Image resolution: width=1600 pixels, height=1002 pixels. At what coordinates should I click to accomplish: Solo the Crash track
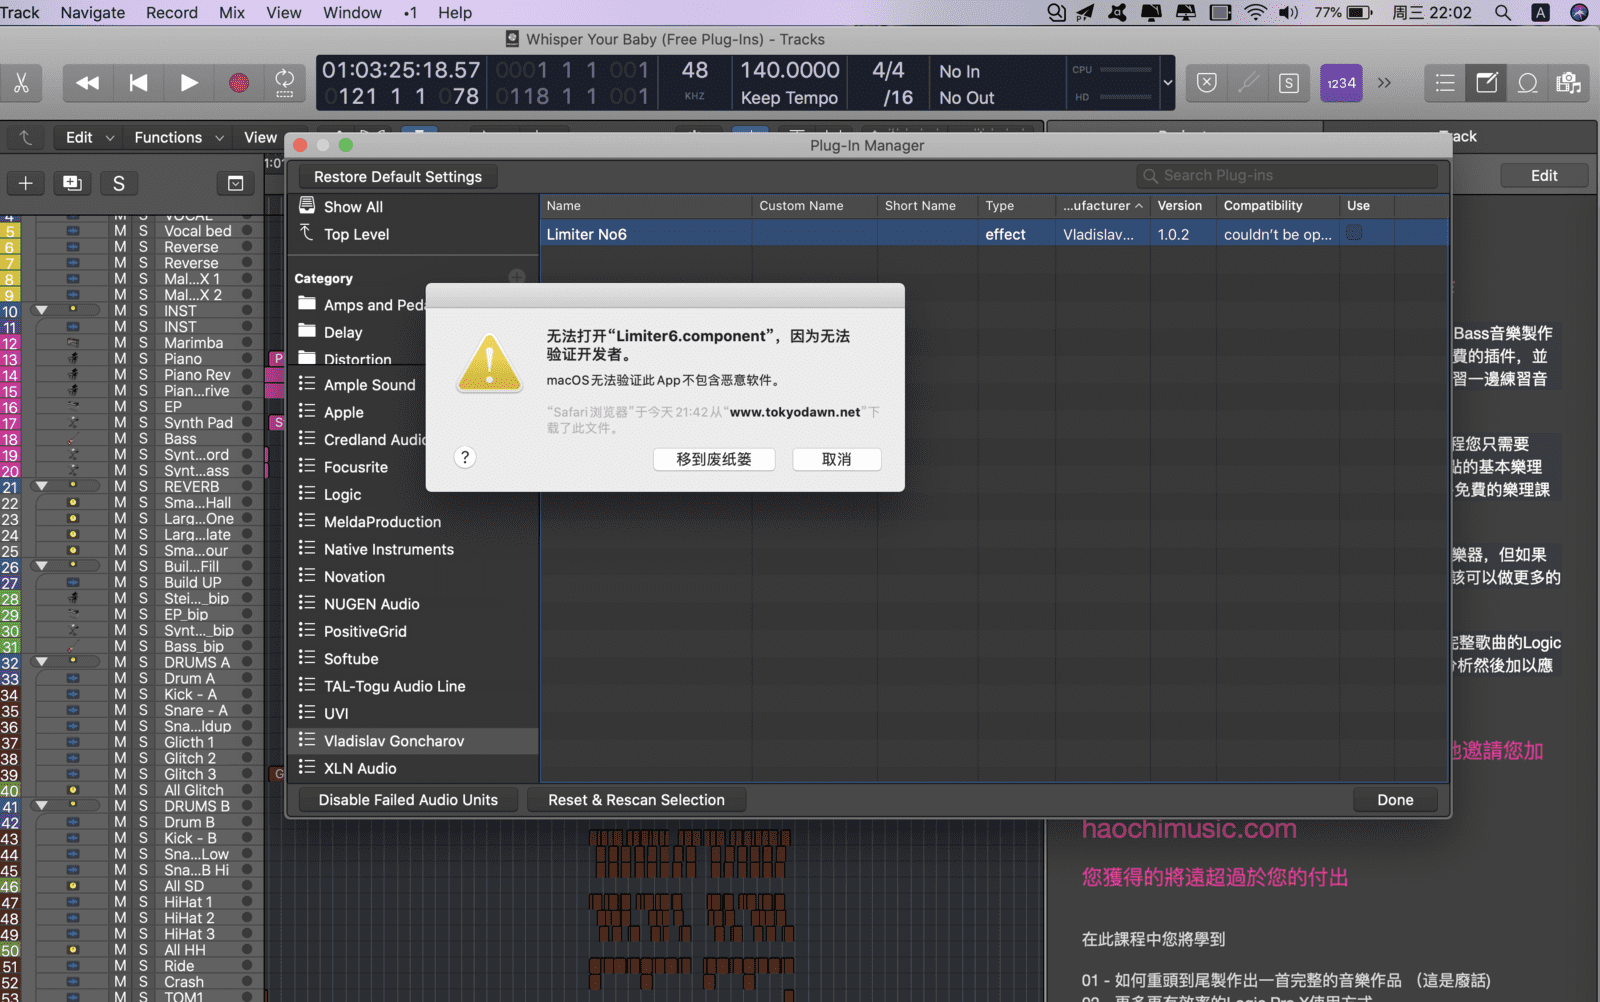click(x=143, y=982)
